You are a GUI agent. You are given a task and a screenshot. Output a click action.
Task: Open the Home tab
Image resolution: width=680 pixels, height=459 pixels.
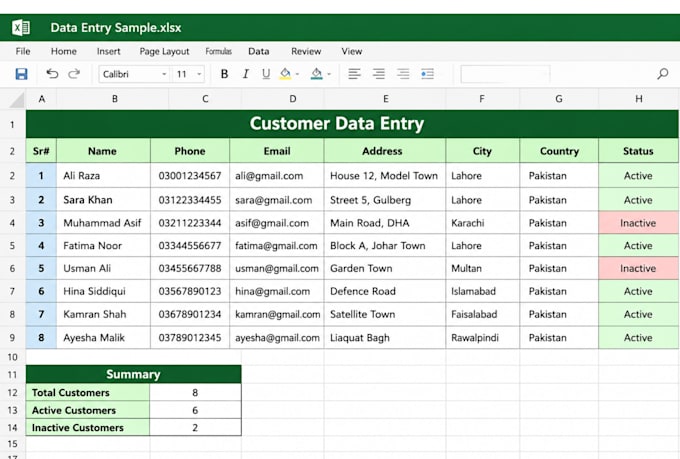click(64, 51)
